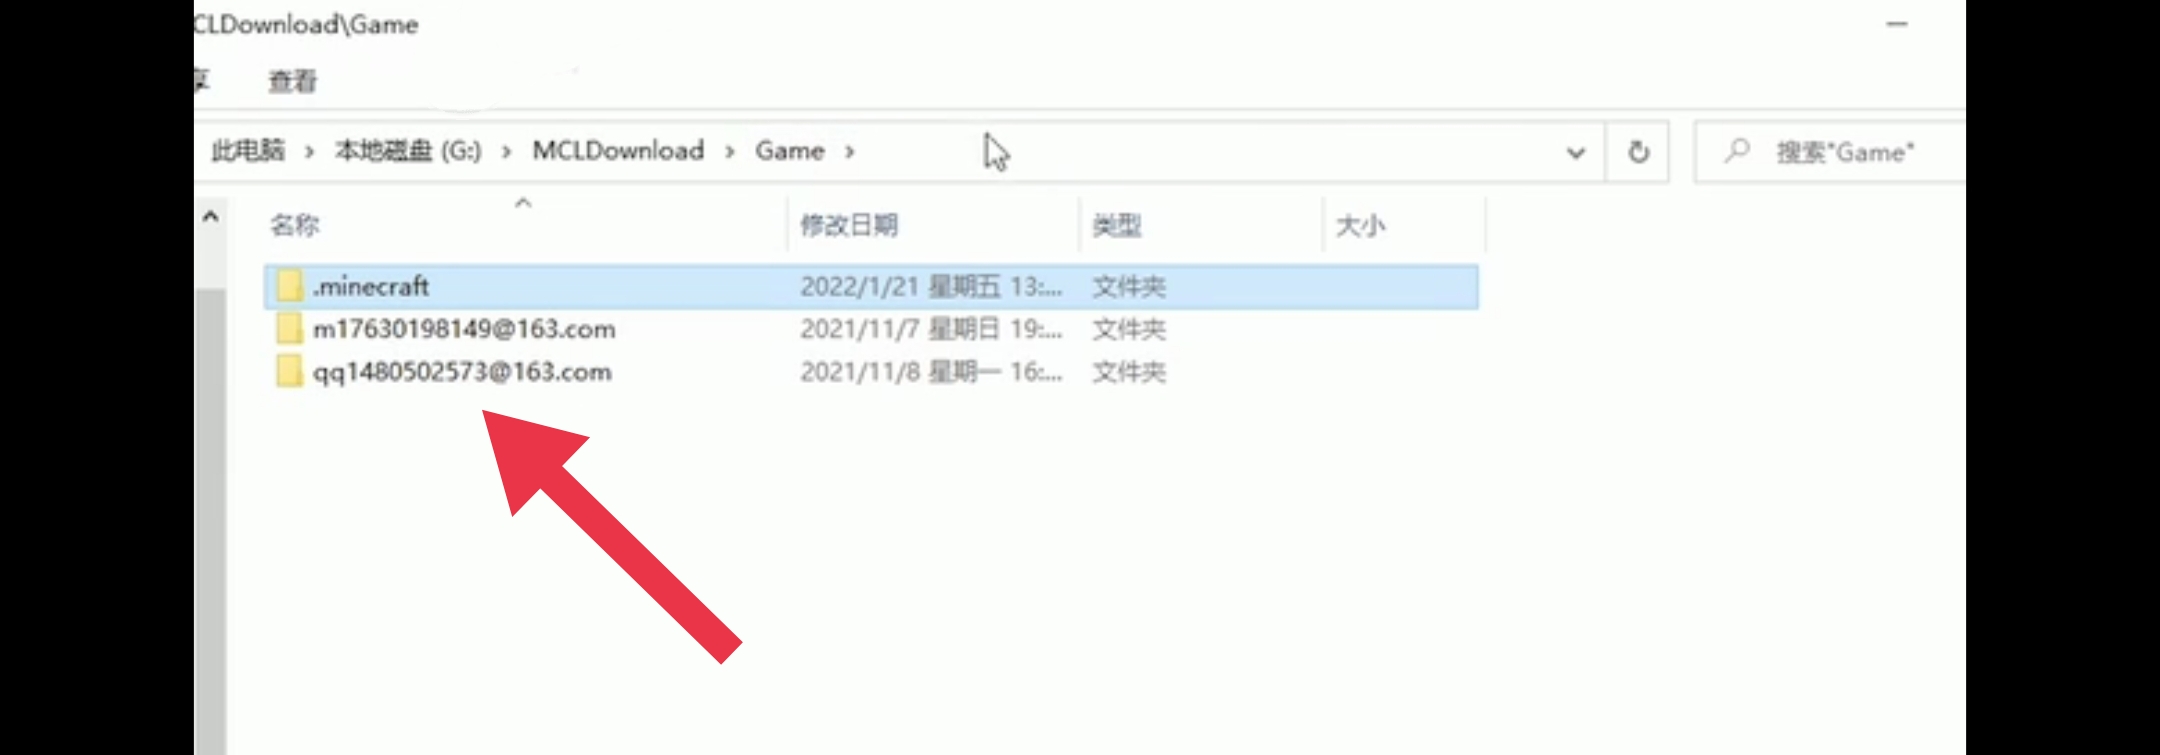2160x755 pixels.
Task: Select the .minecraft folder icon
Action: 290,286
